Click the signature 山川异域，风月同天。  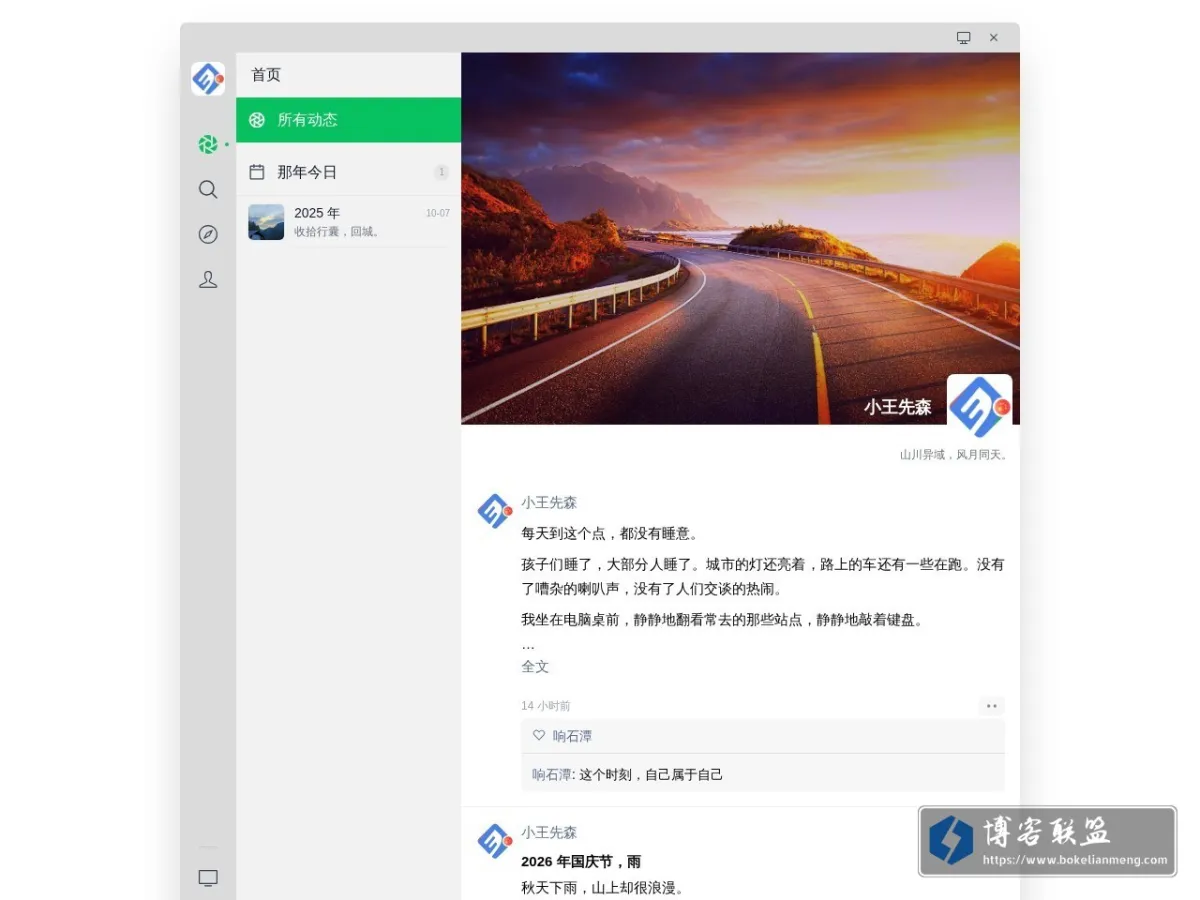[954, 455]
